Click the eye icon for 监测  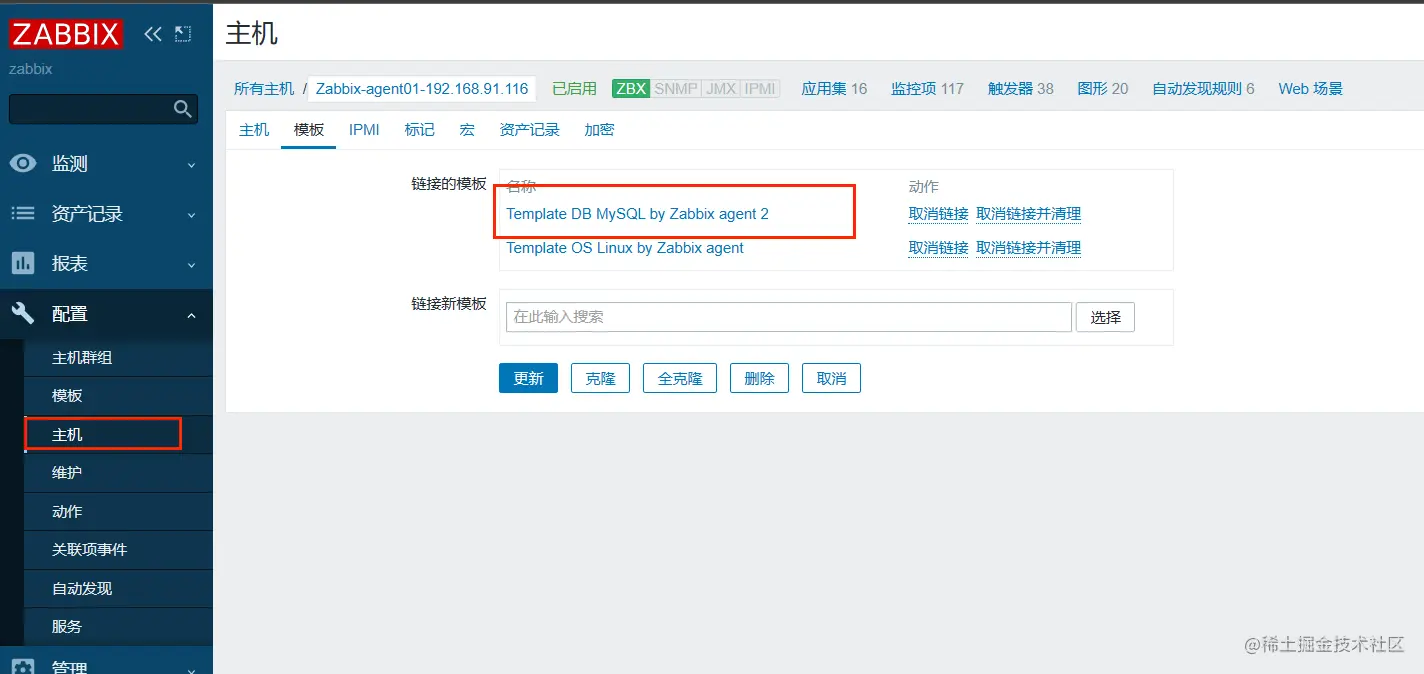pos(23,163)
